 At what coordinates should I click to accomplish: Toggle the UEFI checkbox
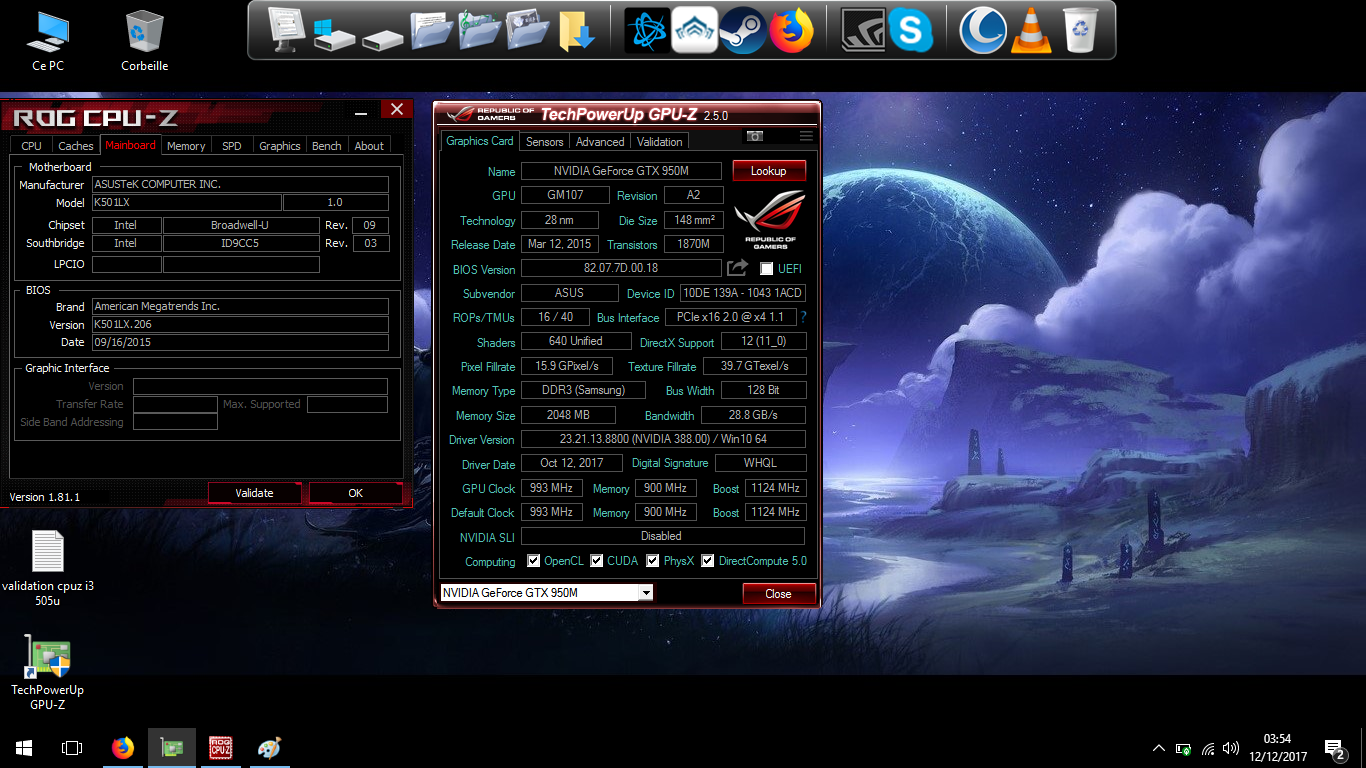pos(767,269)
